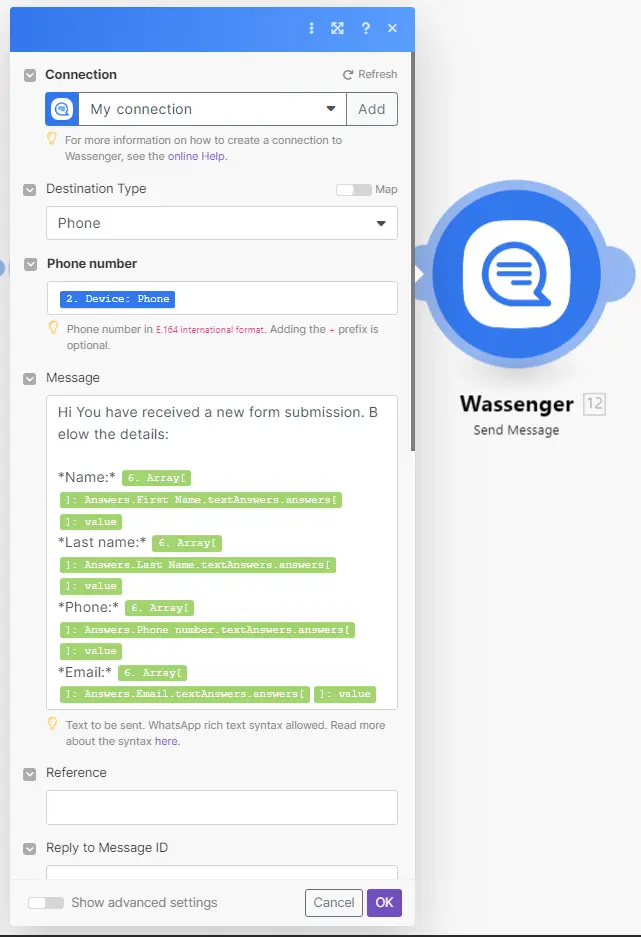Toggle the Reference field collapse checkbox
The height and width of the screenshot is (937, 641).
click(x=30, y=773)
